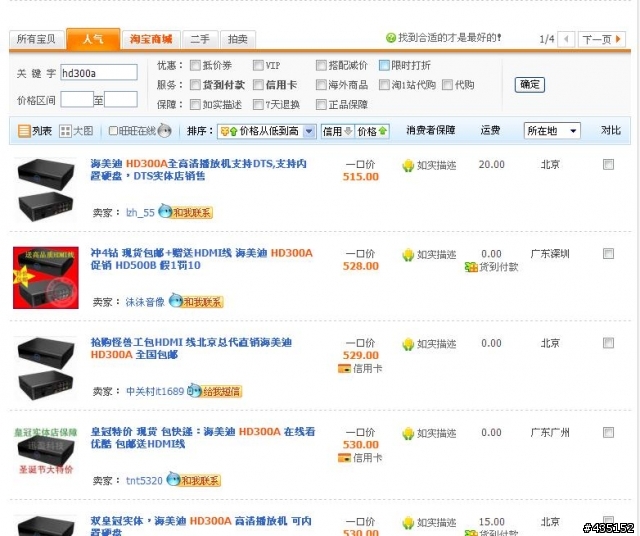This screenshot has width=640, height=536.
Task: Open thumbnail of the 515.00 HD300A listing
Action: (x=46, y=190)
